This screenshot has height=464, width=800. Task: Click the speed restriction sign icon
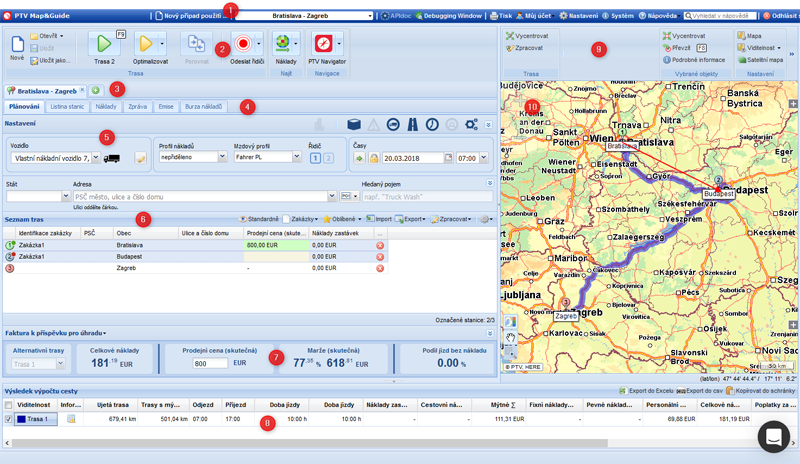pyautogui.click(x=393, y=125)
